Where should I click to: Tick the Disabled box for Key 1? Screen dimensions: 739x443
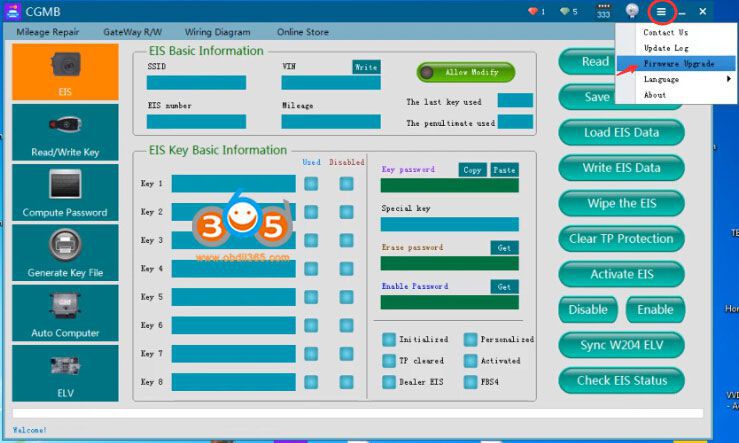pos(346,184)
